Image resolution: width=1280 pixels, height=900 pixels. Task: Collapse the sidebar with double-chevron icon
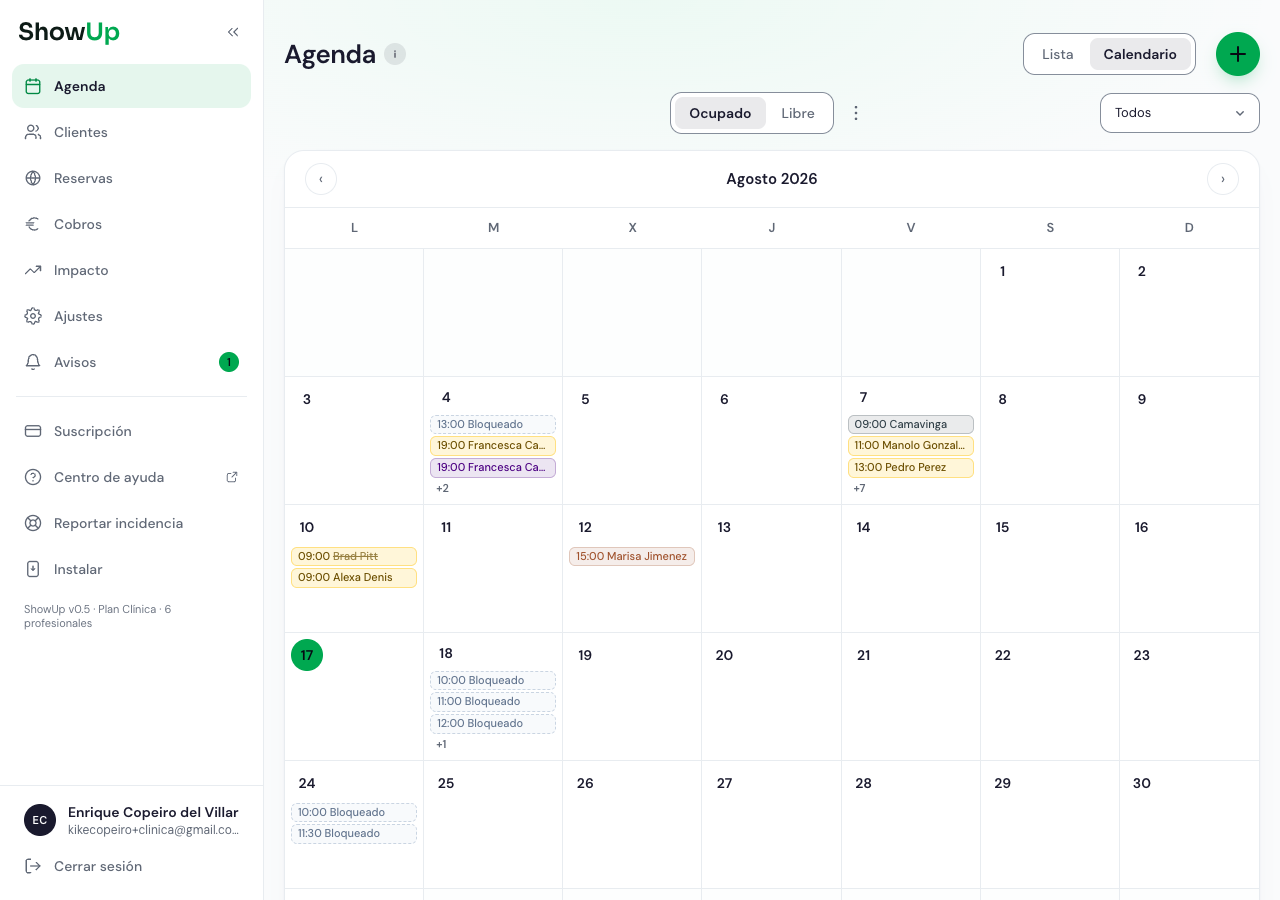coord(233,32)
